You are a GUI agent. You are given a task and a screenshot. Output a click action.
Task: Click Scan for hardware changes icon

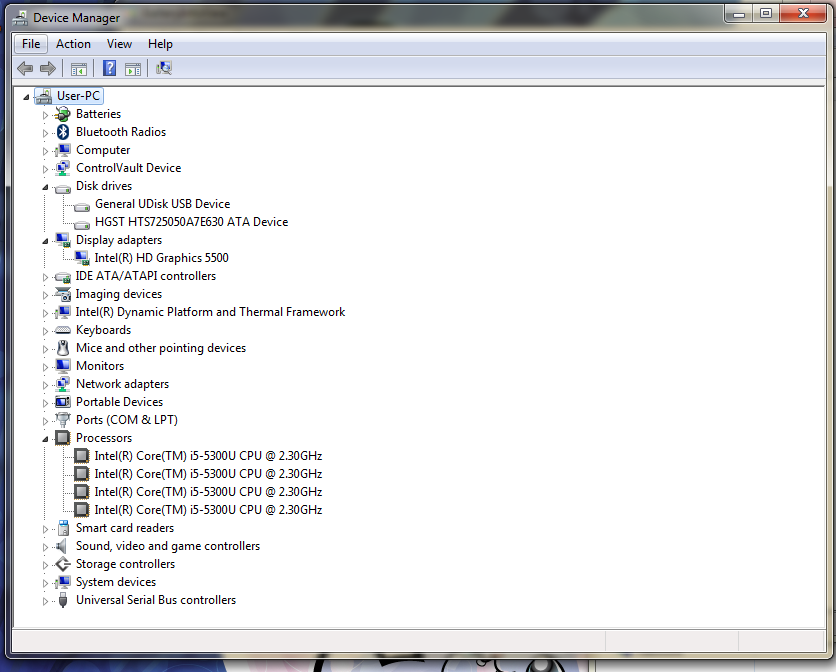(164, 68)
